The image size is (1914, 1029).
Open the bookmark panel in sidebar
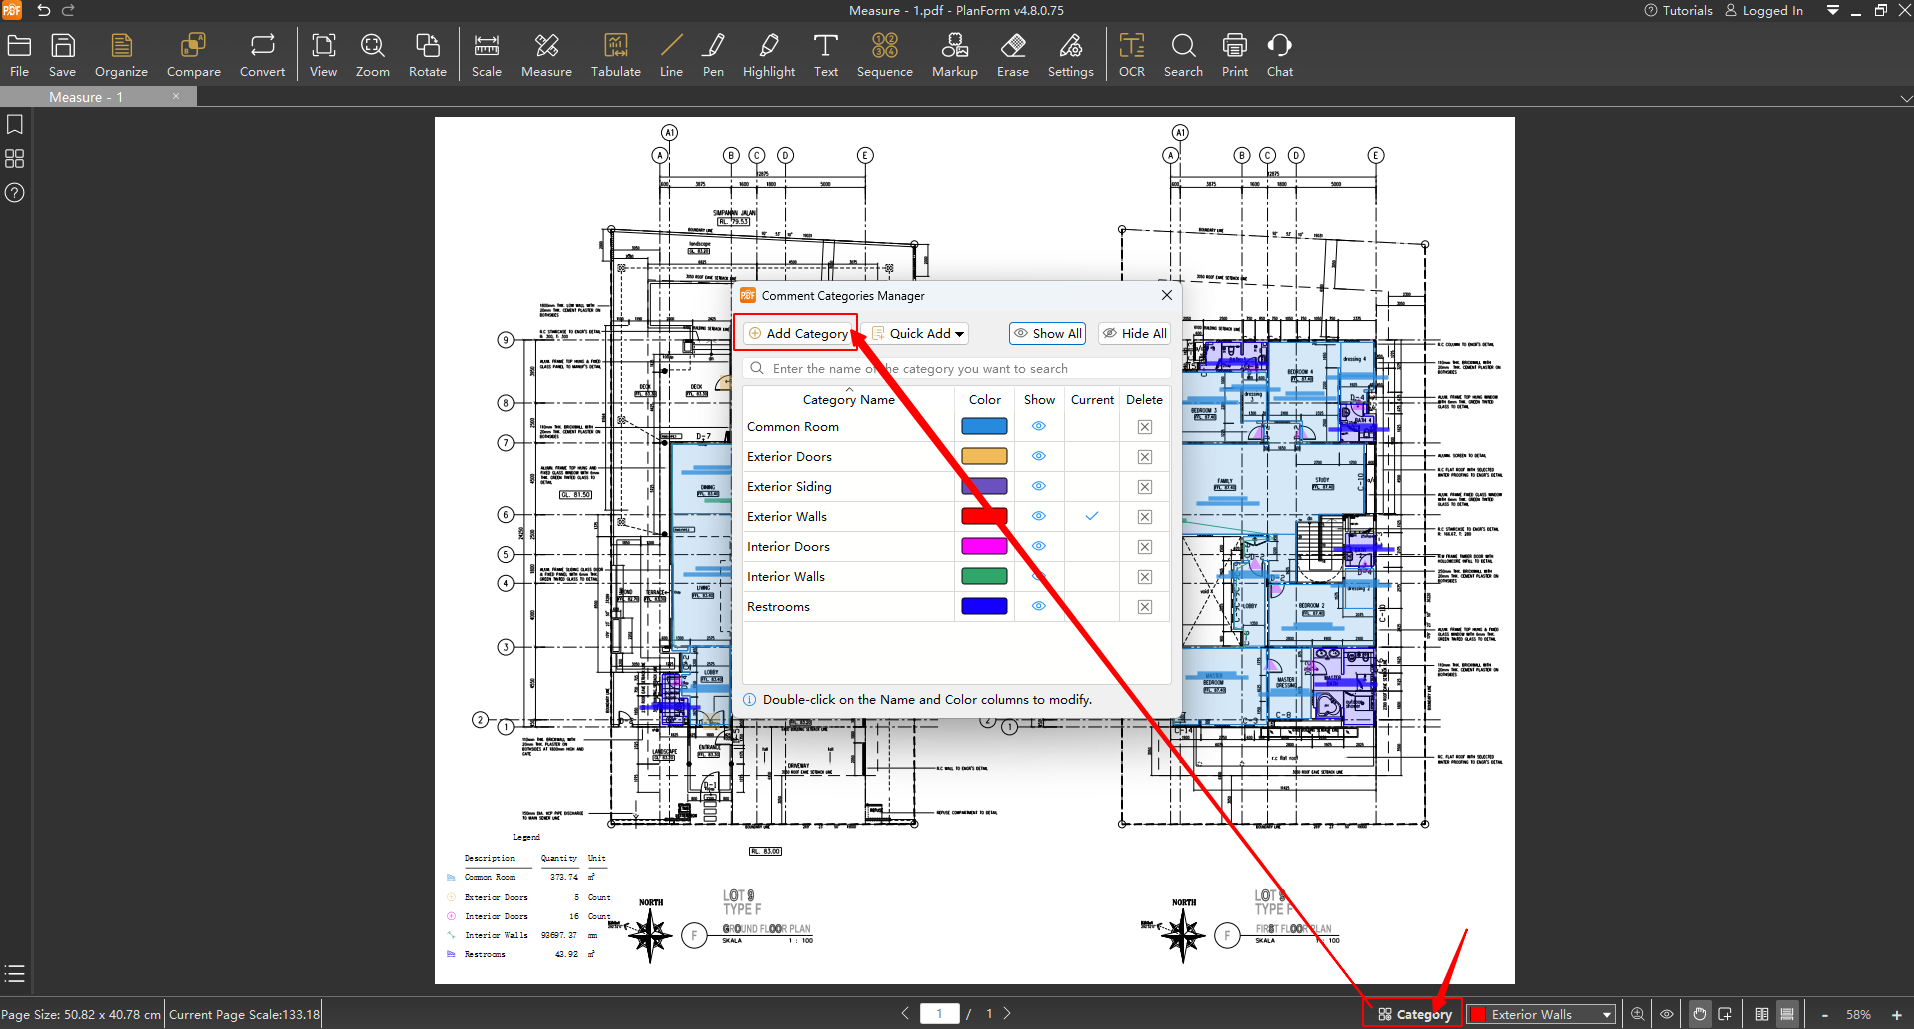point(15,125)
